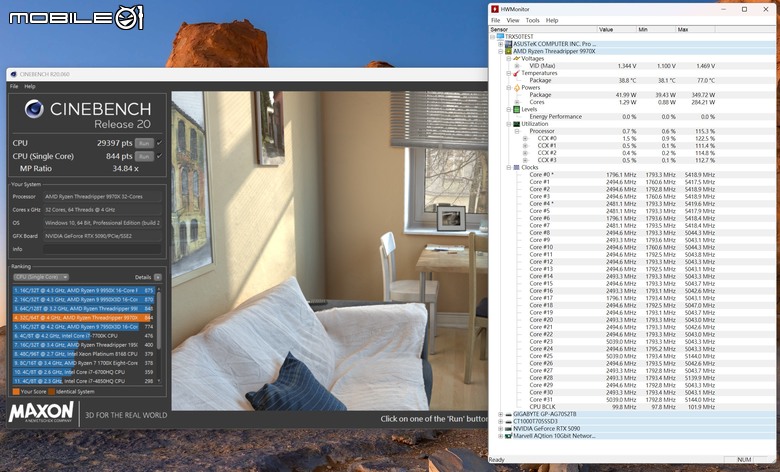Image resolution: width=780 pixels, height=472 pixels.
Task: Expand the VID (Max) entry
Action: 517,66
